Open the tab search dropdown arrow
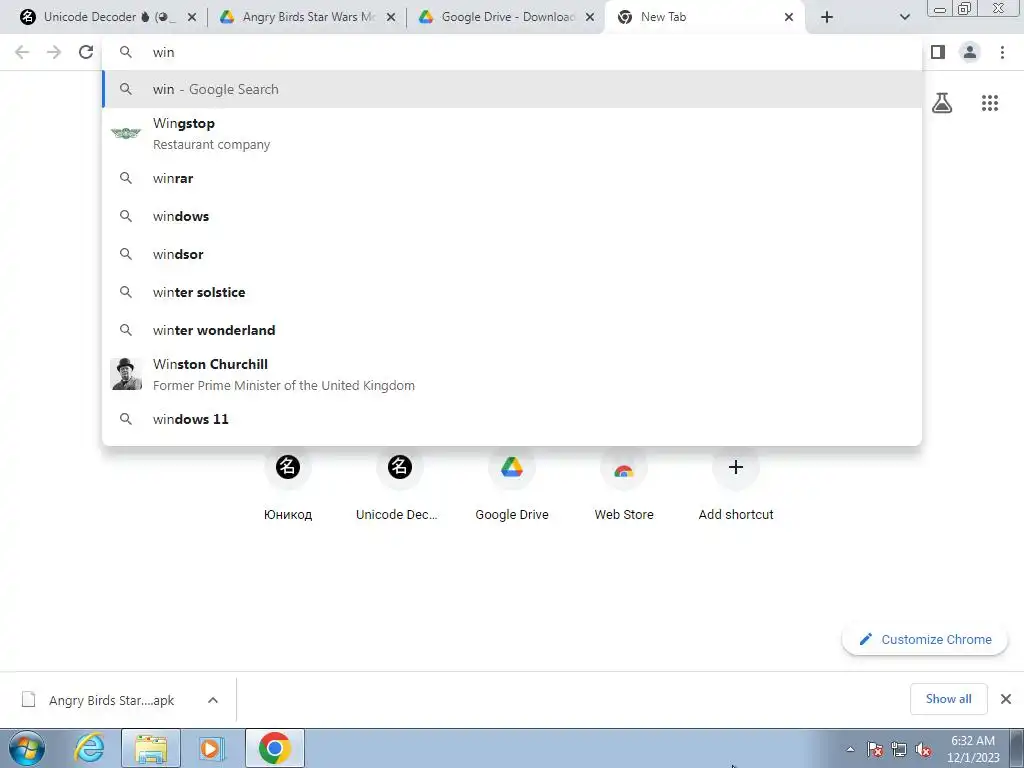This screenshot has width=1024, height=768. [904, 17]
